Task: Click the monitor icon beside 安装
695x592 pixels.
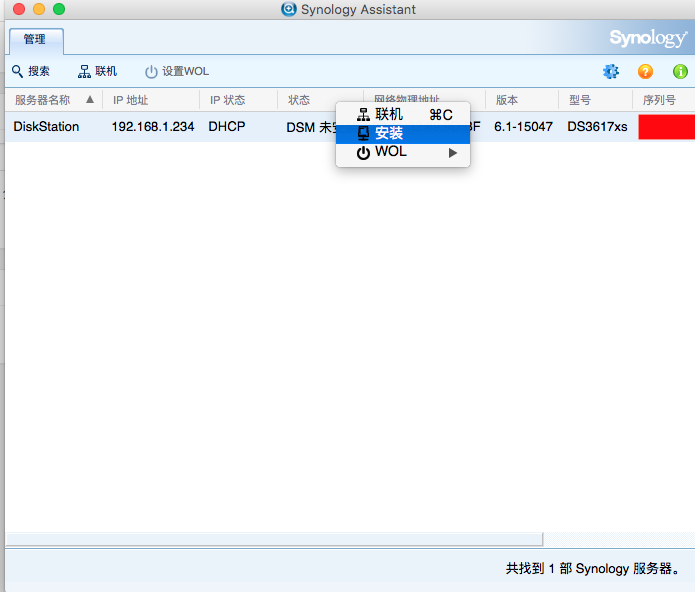Action: tap(363, 133)
